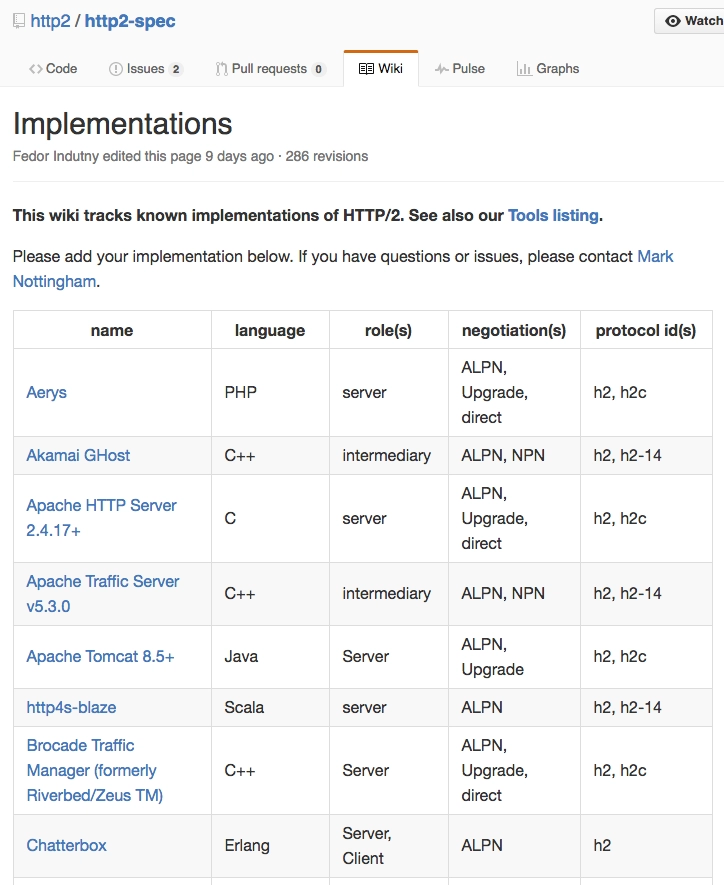The width and height of the screenshot is (724, 885).
Task: Follow the Tools listing link
Action: pyautogui.click(x=553, y=215)
